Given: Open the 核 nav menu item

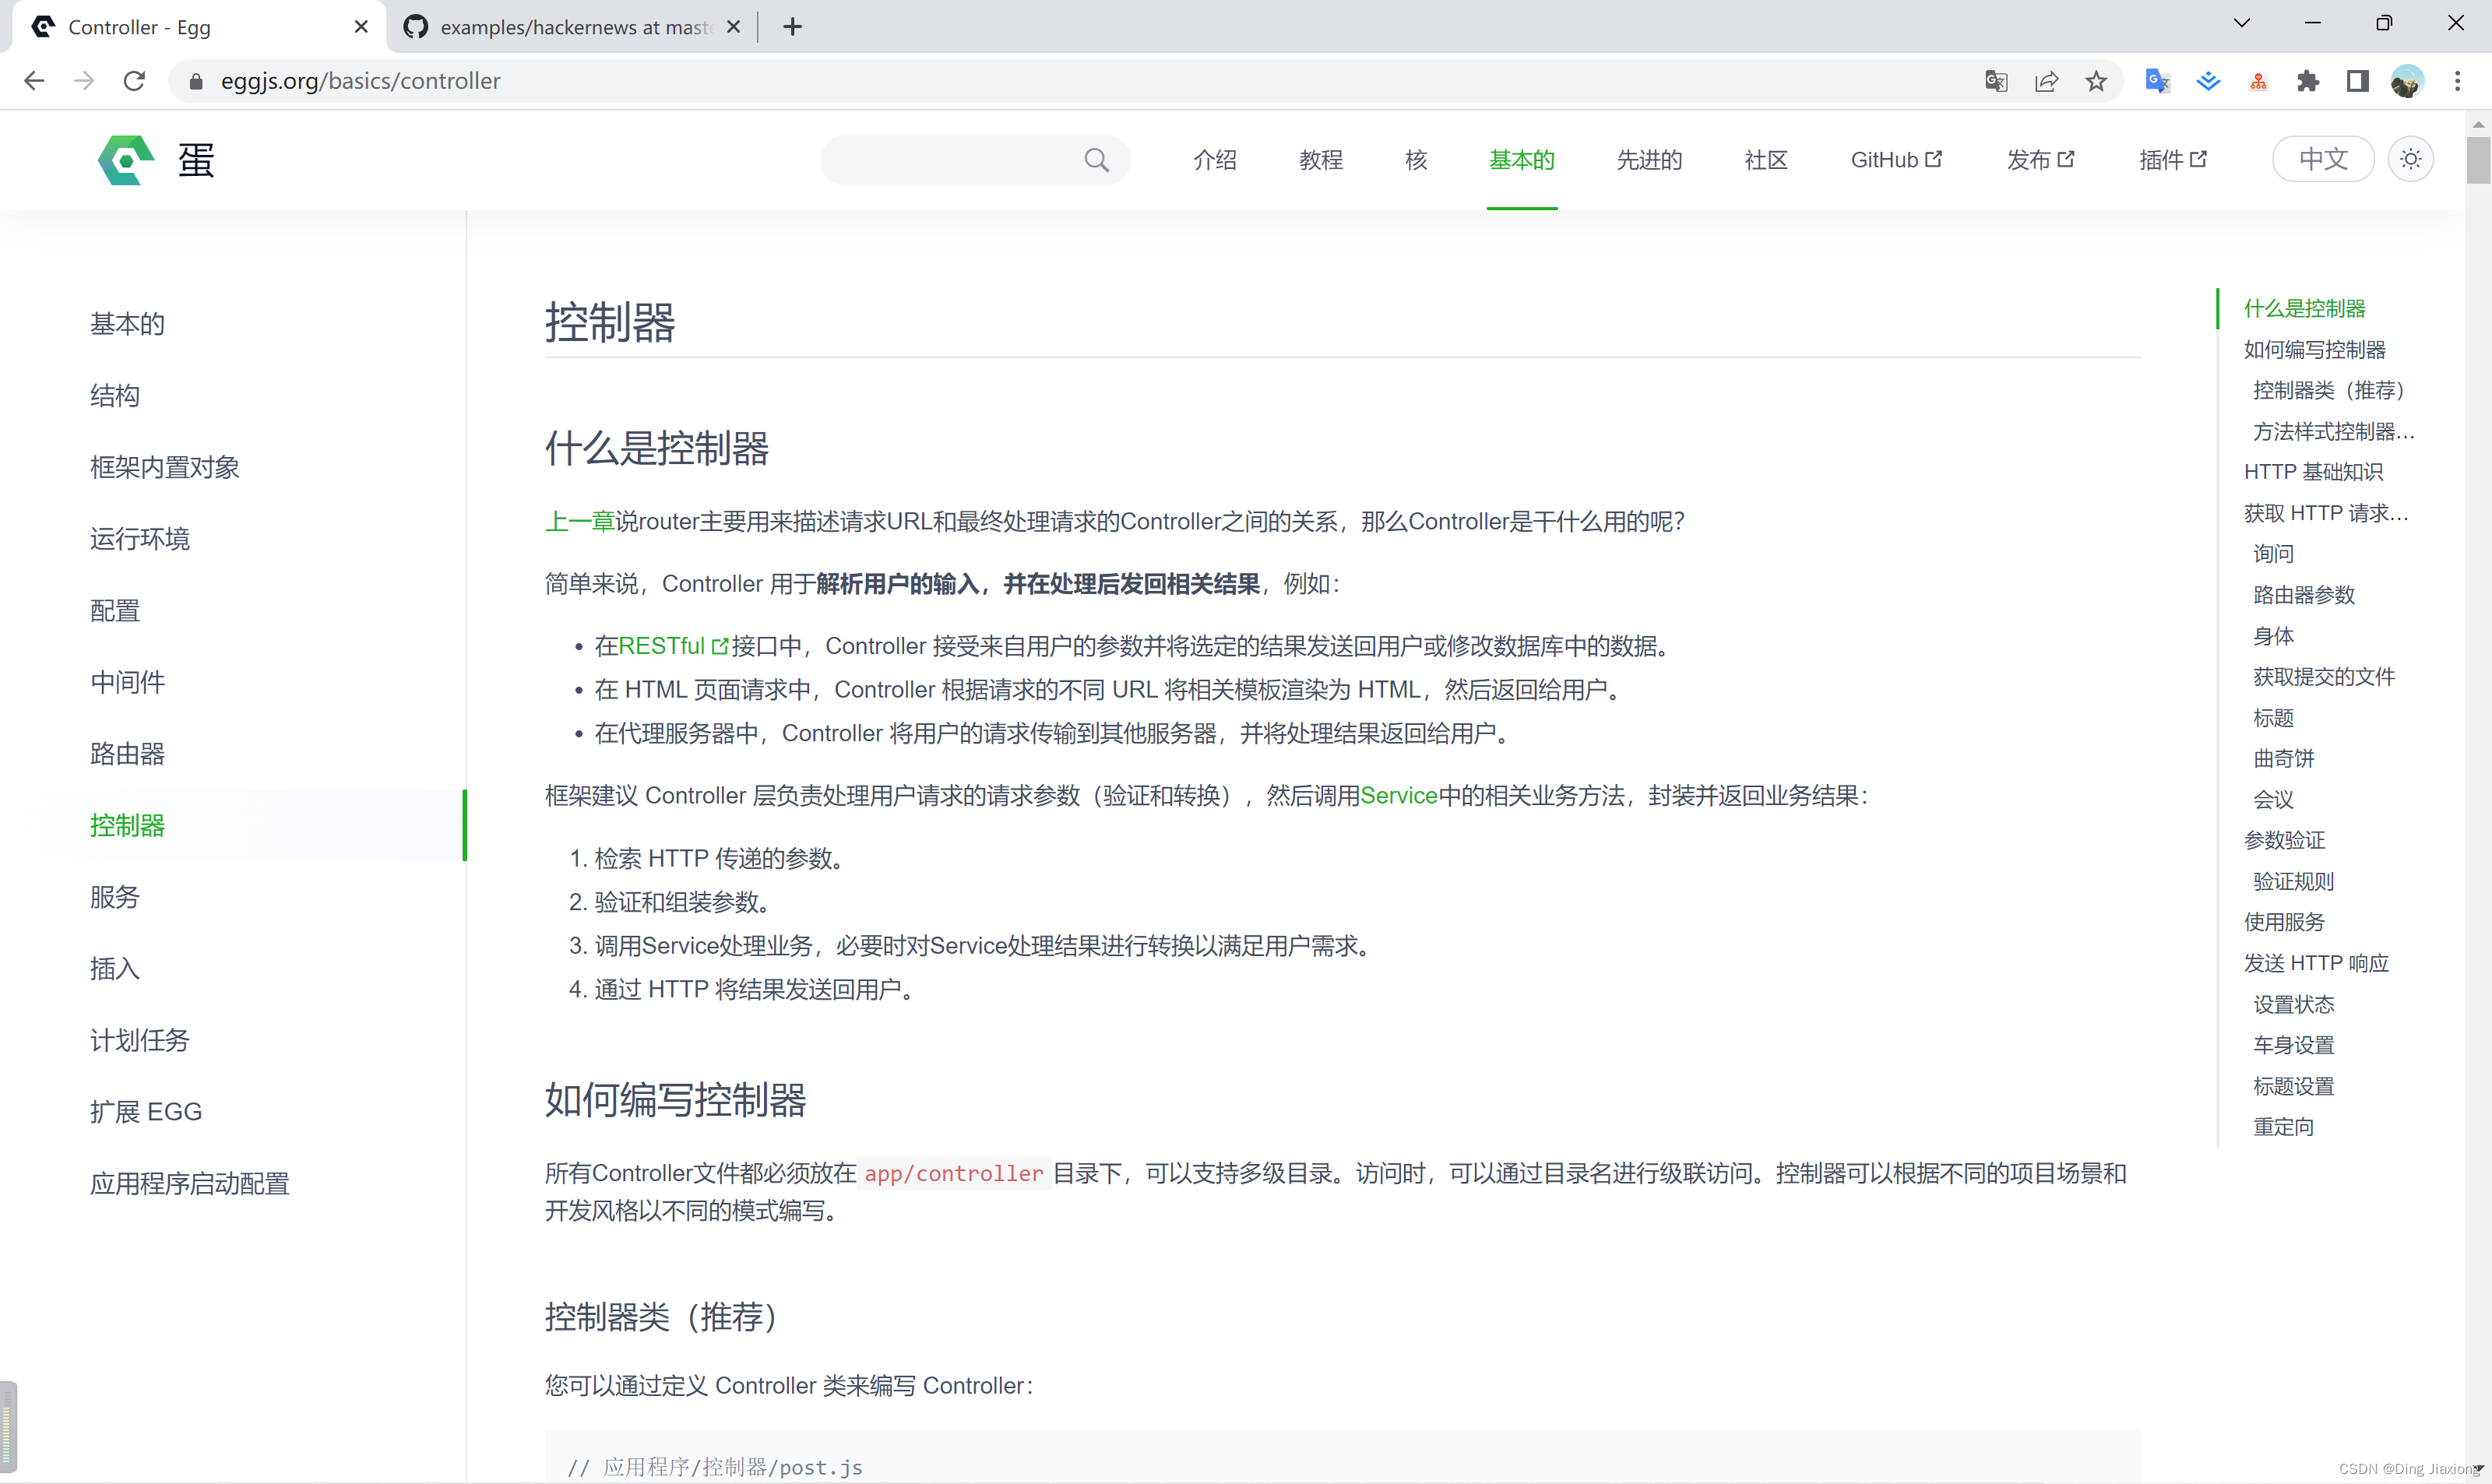Looking at the screenshot, I should [1415, 160].
